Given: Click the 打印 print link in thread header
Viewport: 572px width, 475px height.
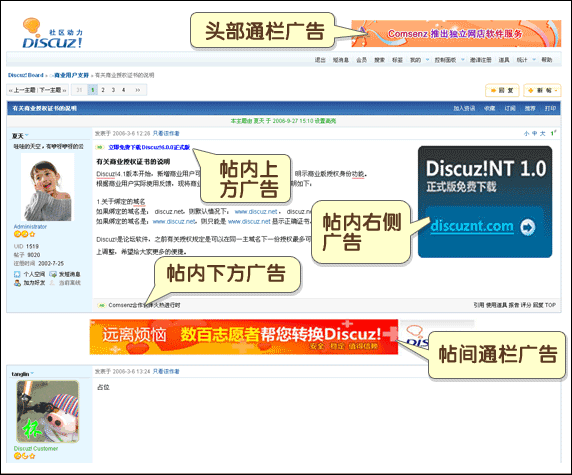Looking at the screenshot, I should click(550, 108).
